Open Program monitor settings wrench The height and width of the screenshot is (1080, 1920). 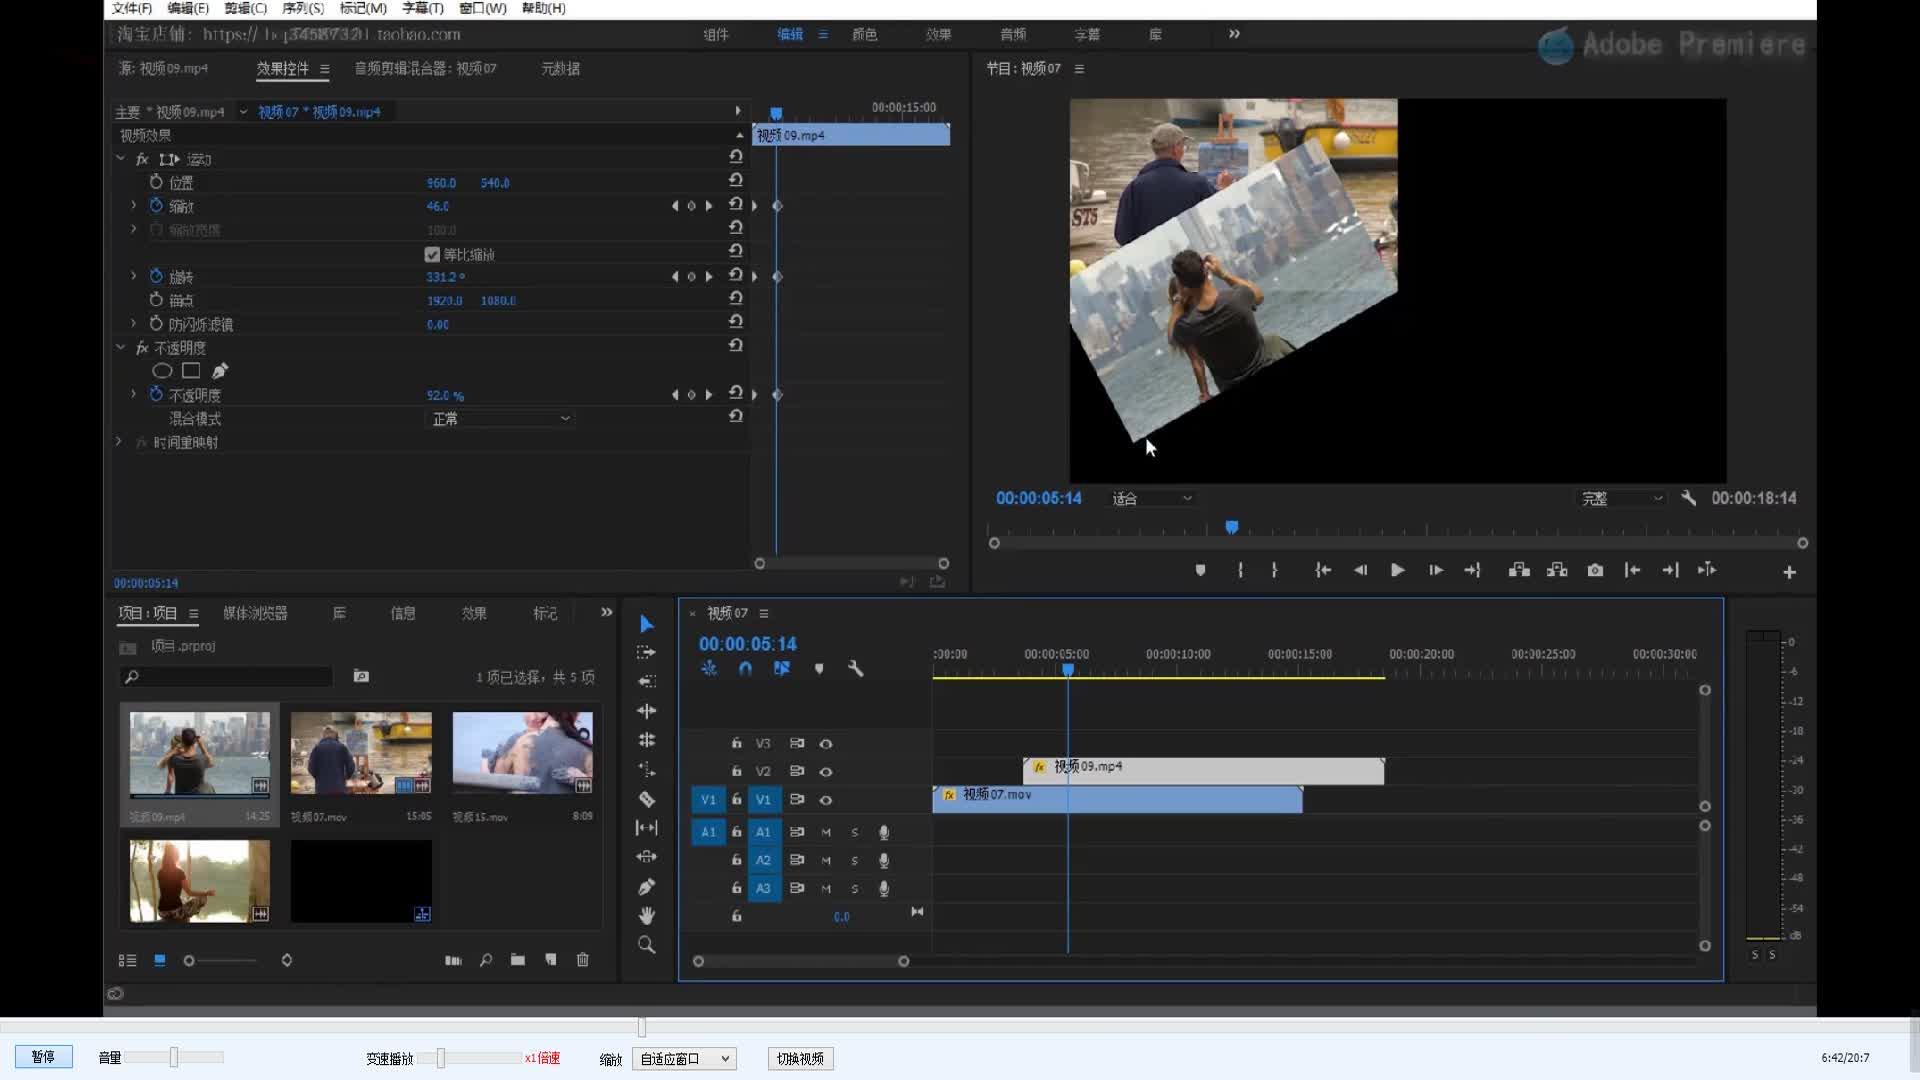(1688, 498)
